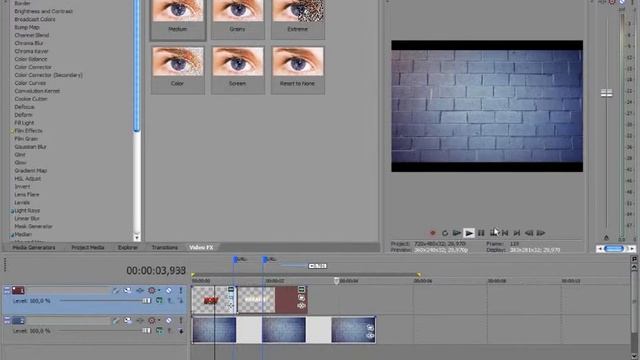Toggle Make Compositing Parent on track 1
This screenshot has width=640, height=360.
coord(169,301)
